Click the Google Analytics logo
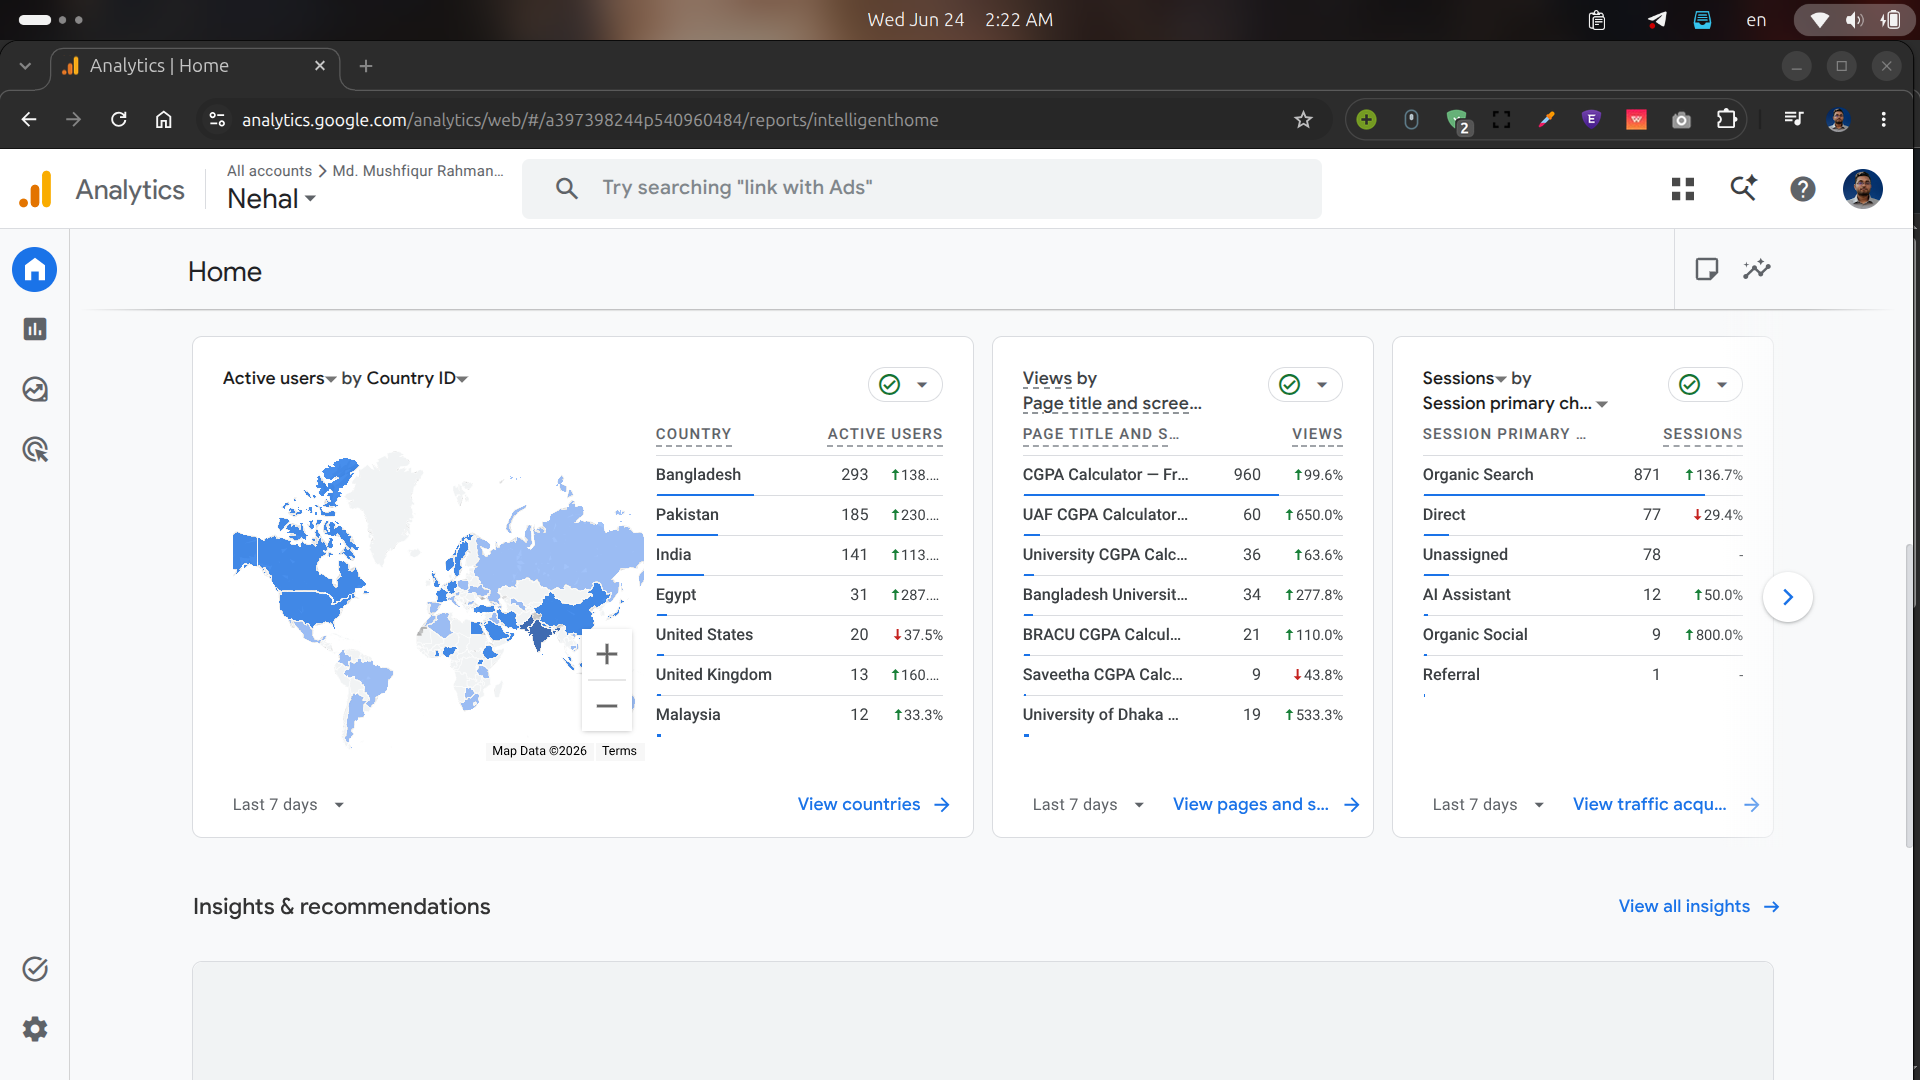 36,189
